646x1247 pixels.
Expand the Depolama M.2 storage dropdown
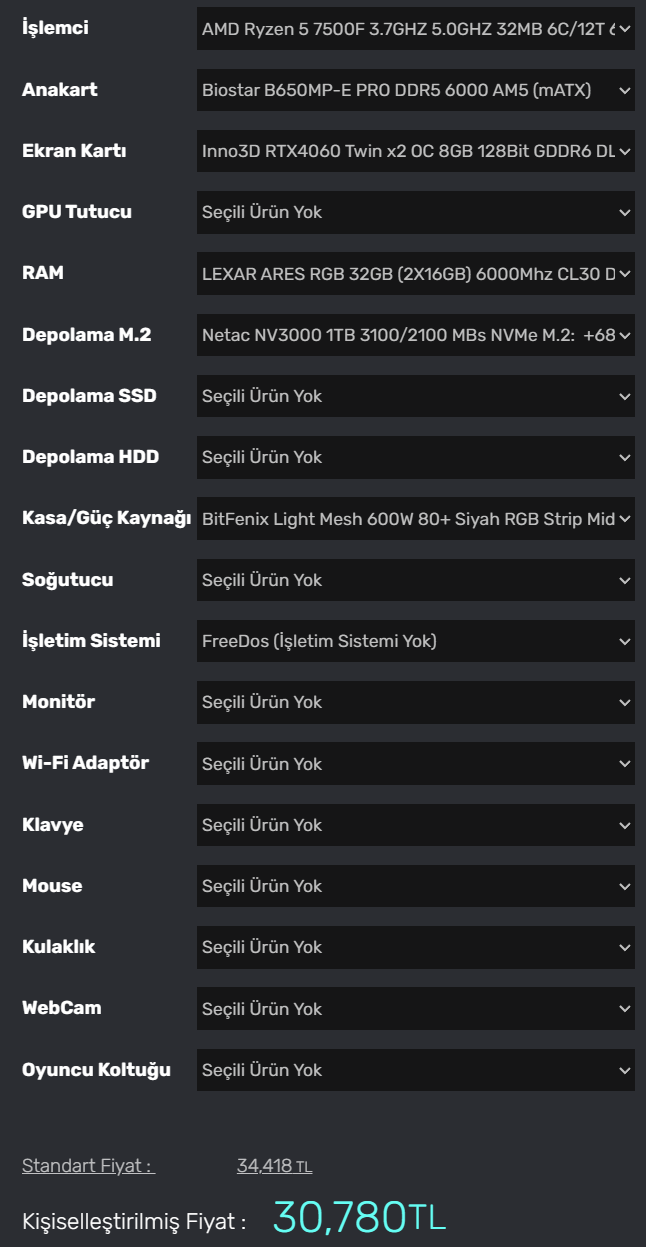point(415,335)
